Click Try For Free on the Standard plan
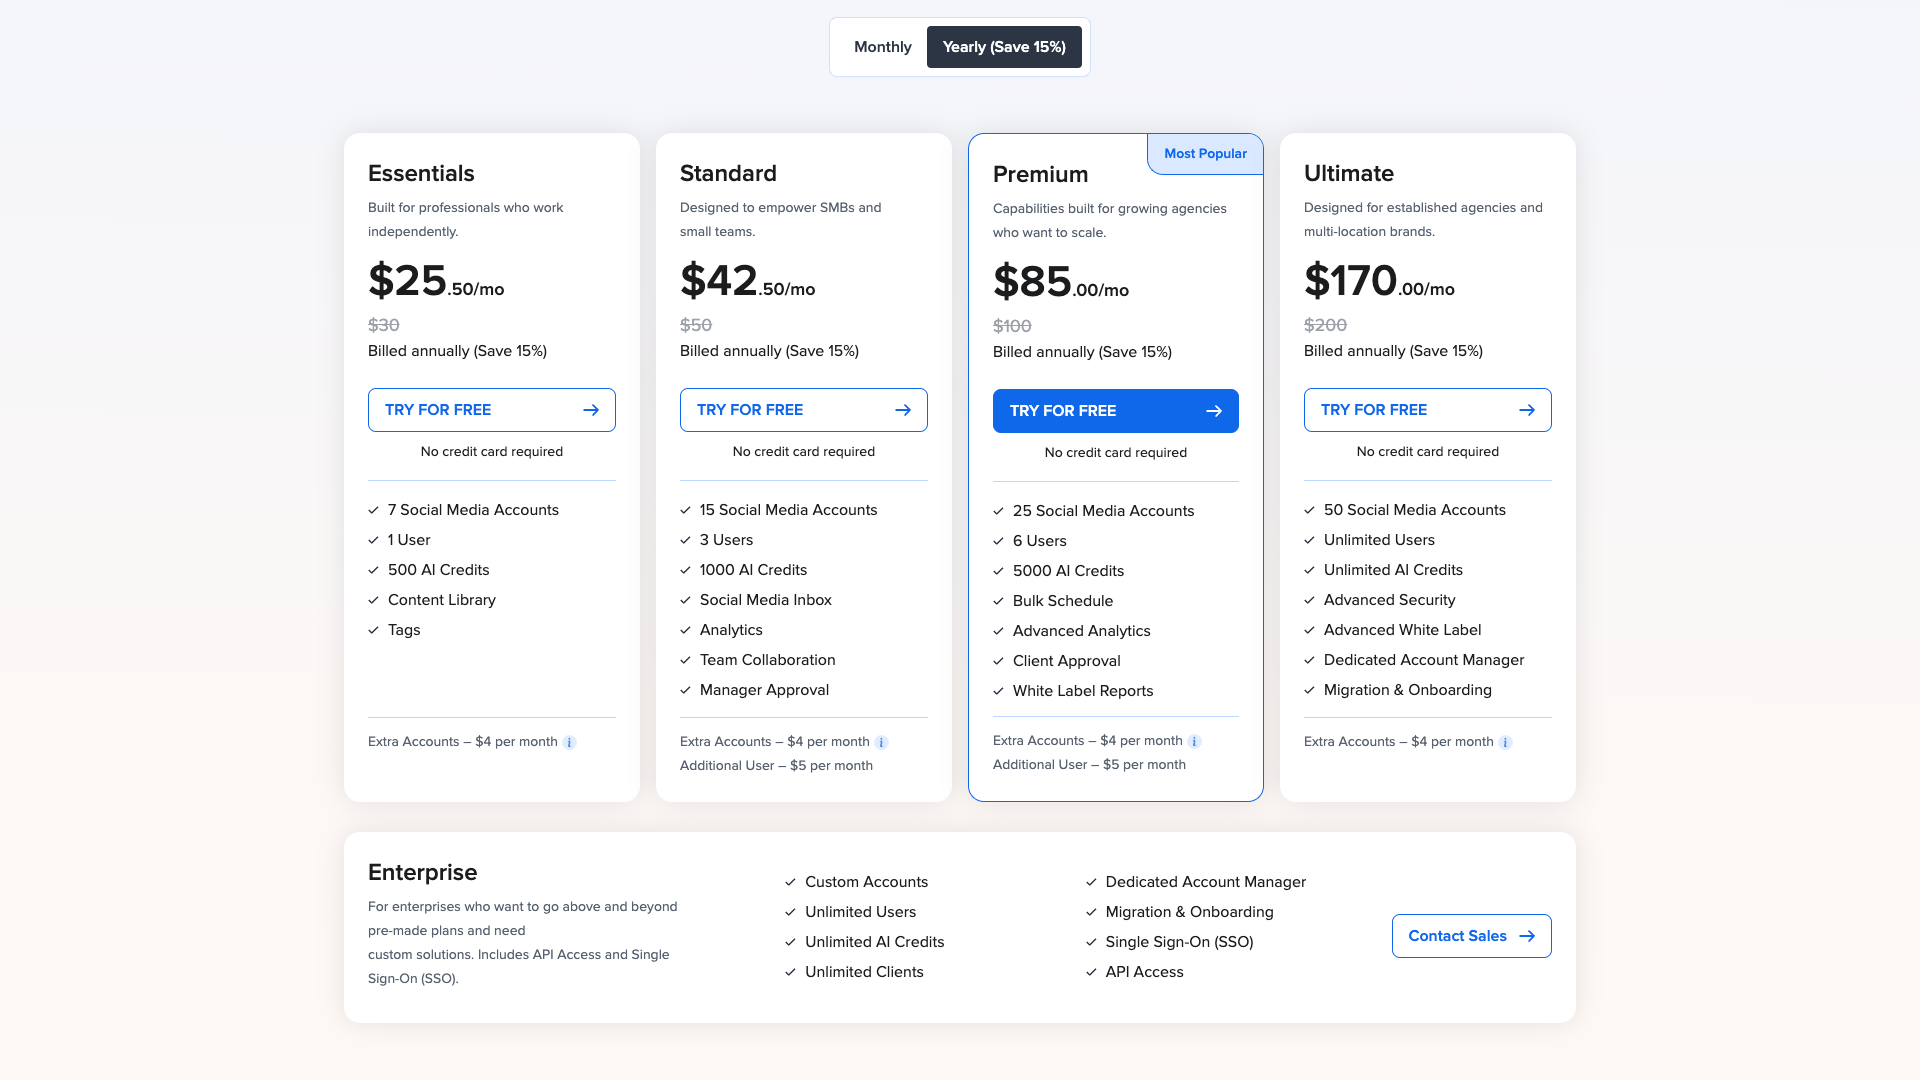This screenshot has height=1080, width=1920. point(803,409)
